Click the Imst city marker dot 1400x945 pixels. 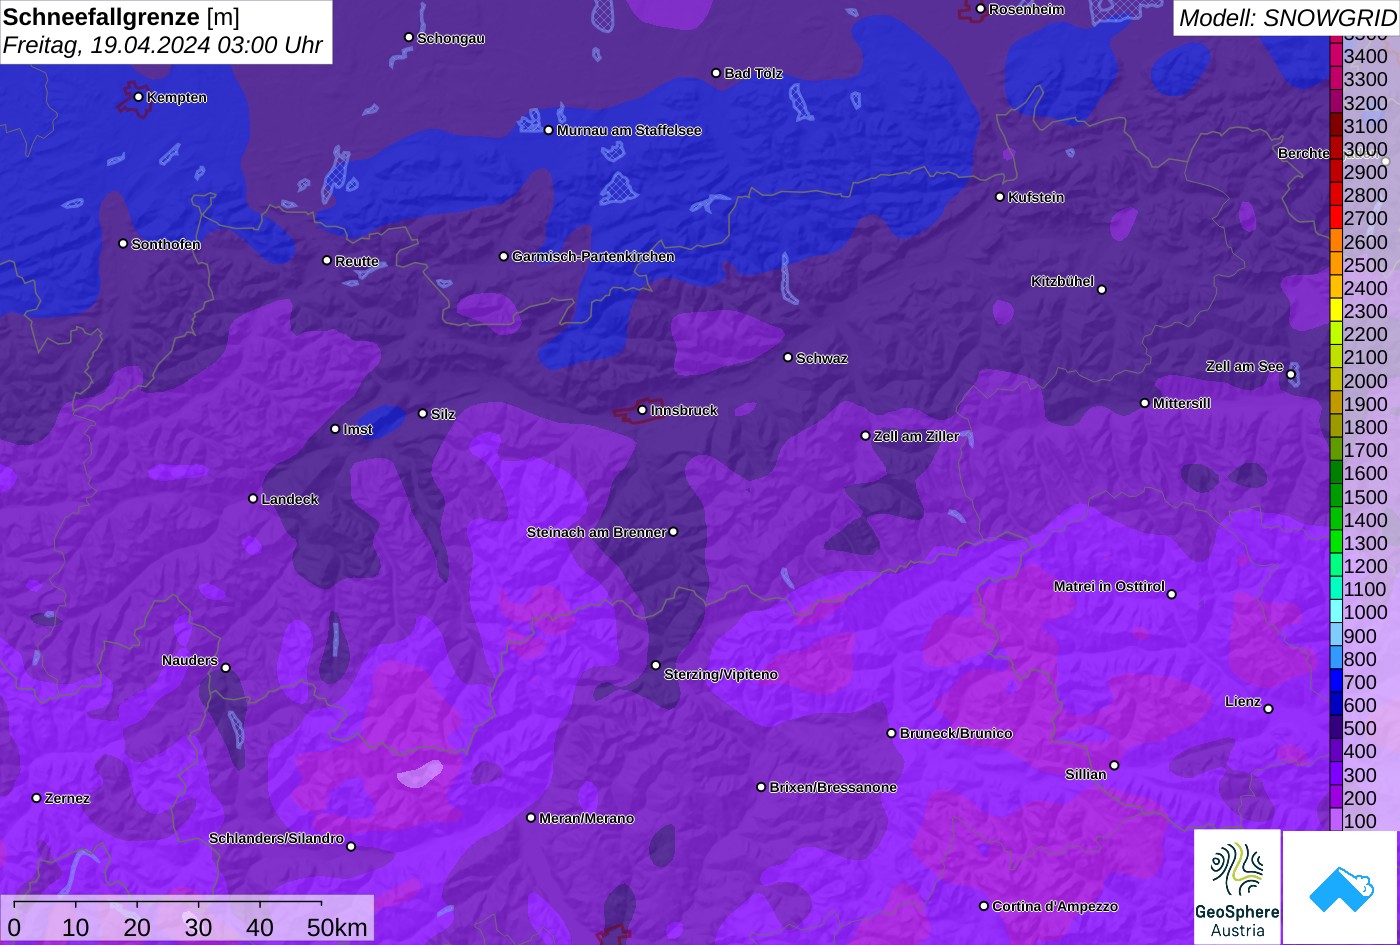coord(335,429)
